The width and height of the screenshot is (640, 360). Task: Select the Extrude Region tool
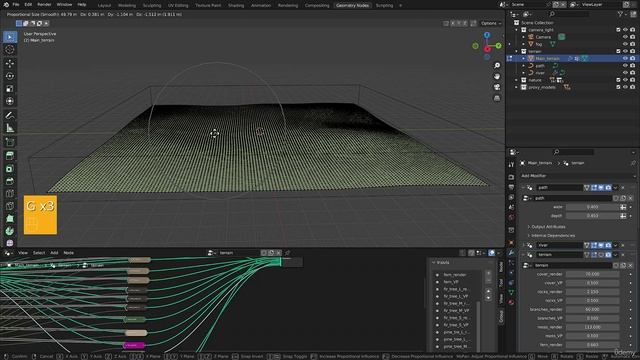pos(10,156)
